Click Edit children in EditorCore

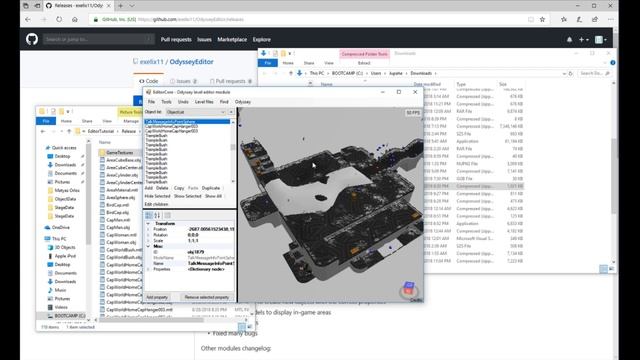pyautogui.click(x=156, y=204)
